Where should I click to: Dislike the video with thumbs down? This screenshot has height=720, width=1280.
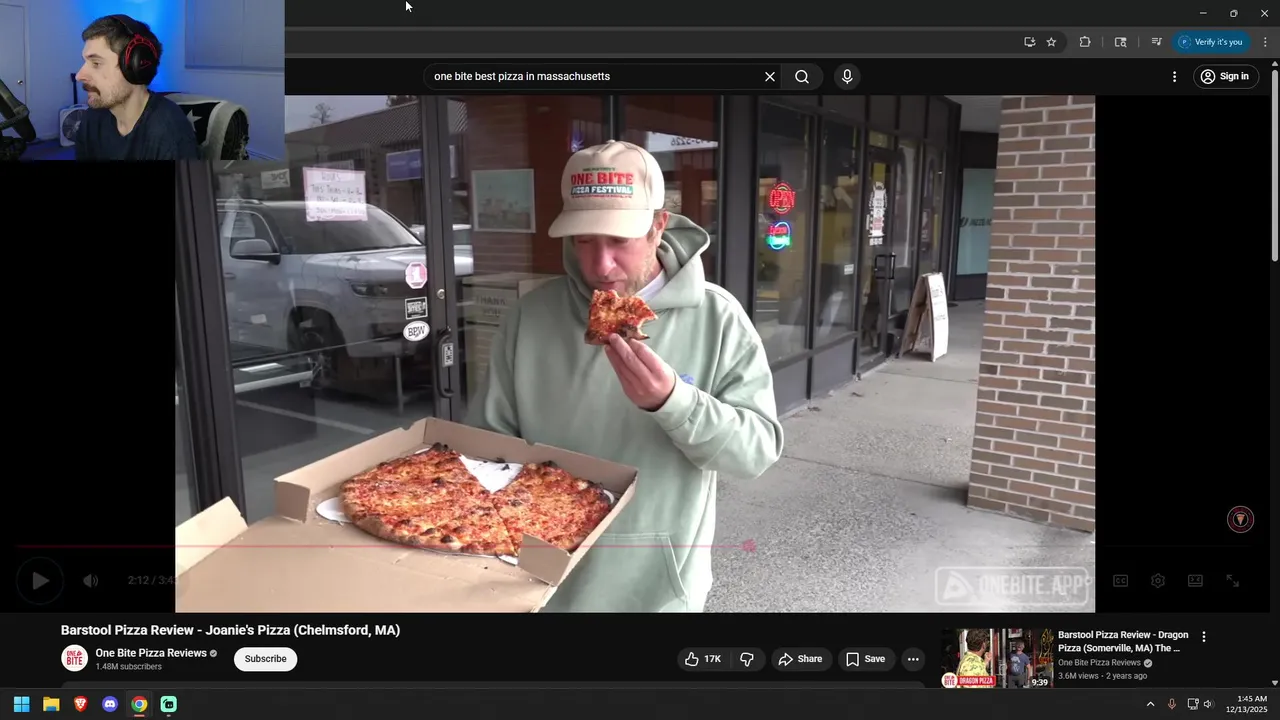[x=747, y=659]
